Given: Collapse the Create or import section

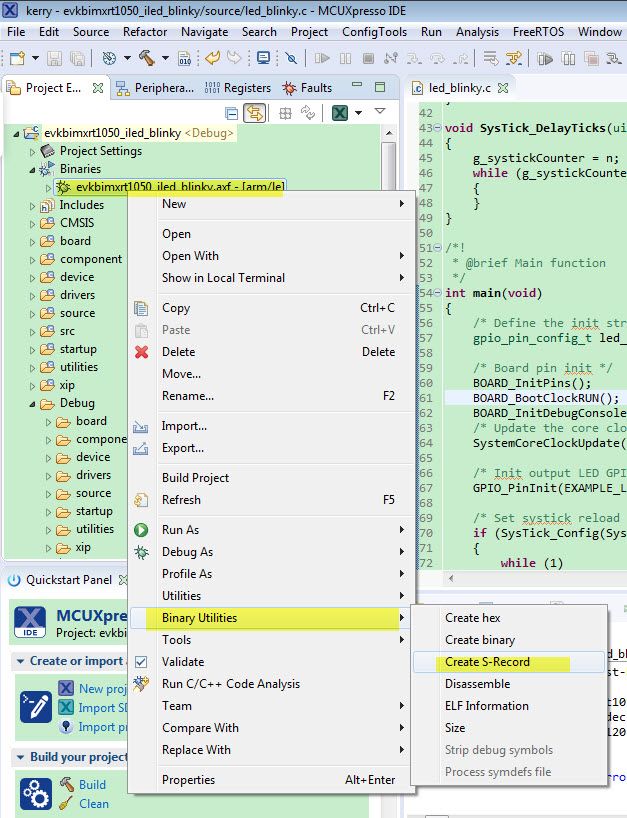Looking at the screenshot, I should point(20,661).
